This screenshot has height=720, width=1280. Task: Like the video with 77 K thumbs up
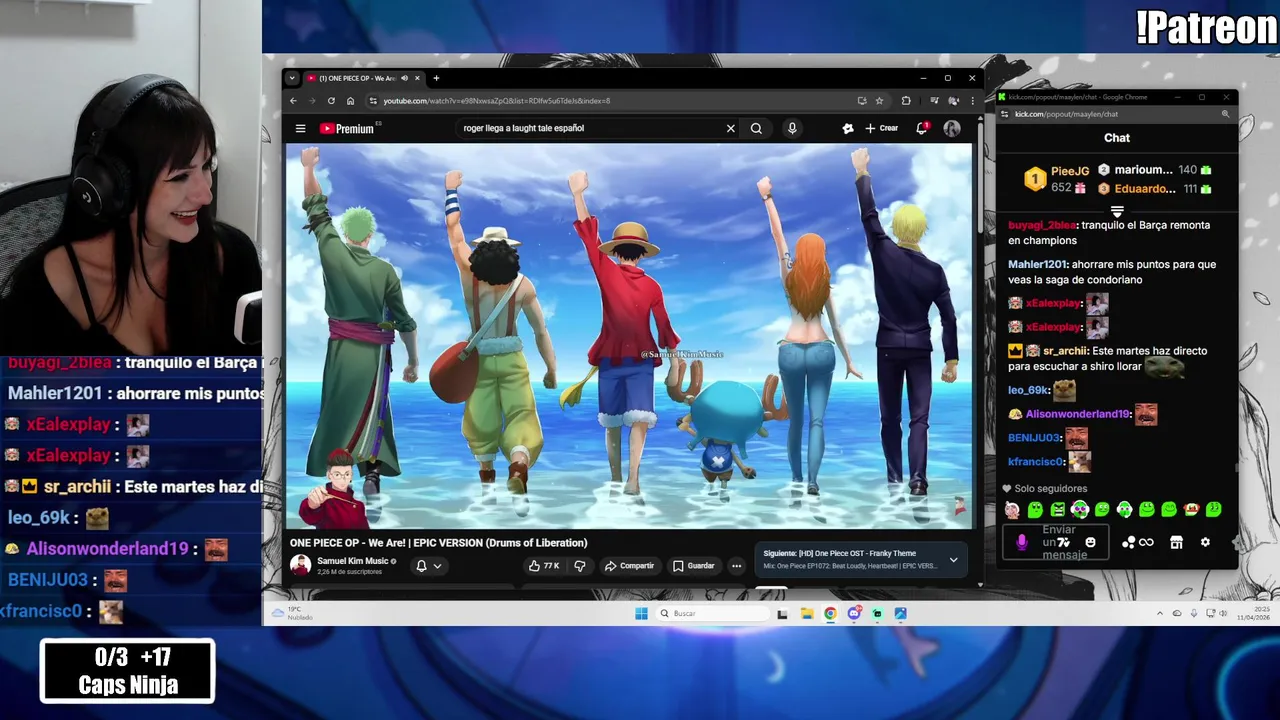(x=543, y=566)
